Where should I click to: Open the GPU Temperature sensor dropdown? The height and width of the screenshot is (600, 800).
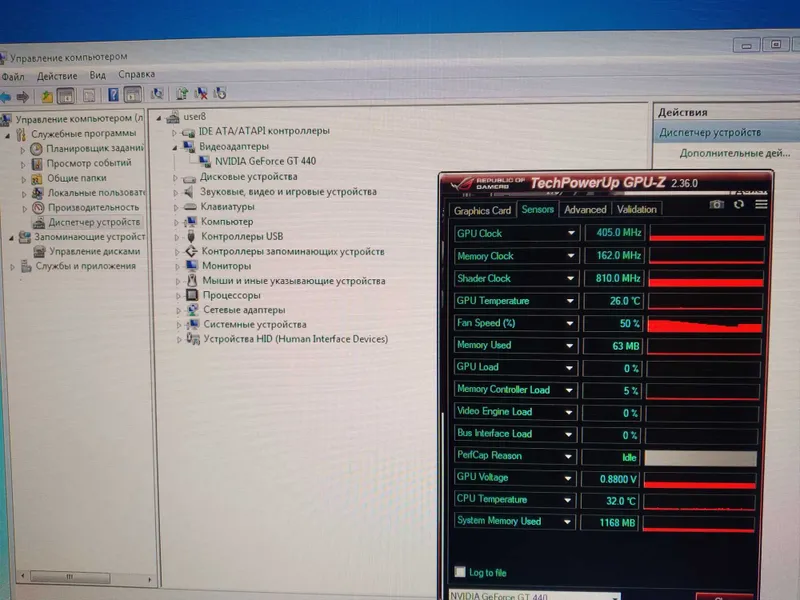570,301
